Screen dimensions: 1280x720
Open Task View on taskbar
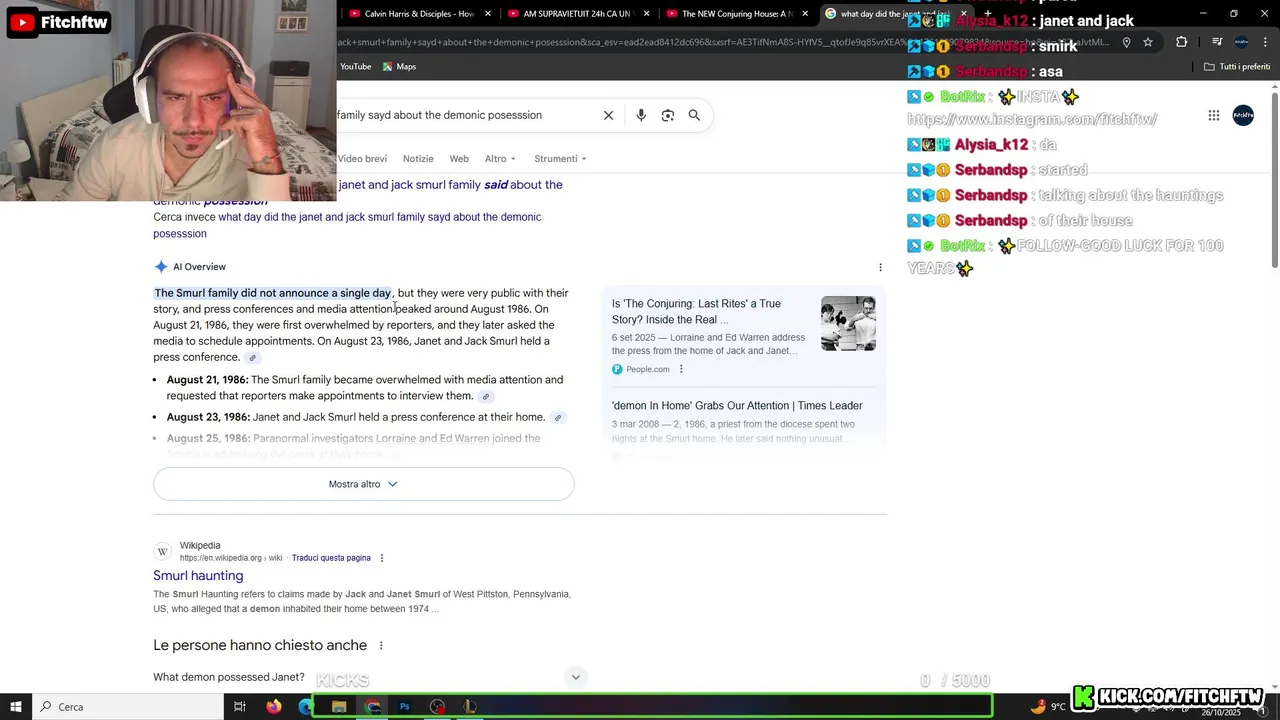[240, 707]
